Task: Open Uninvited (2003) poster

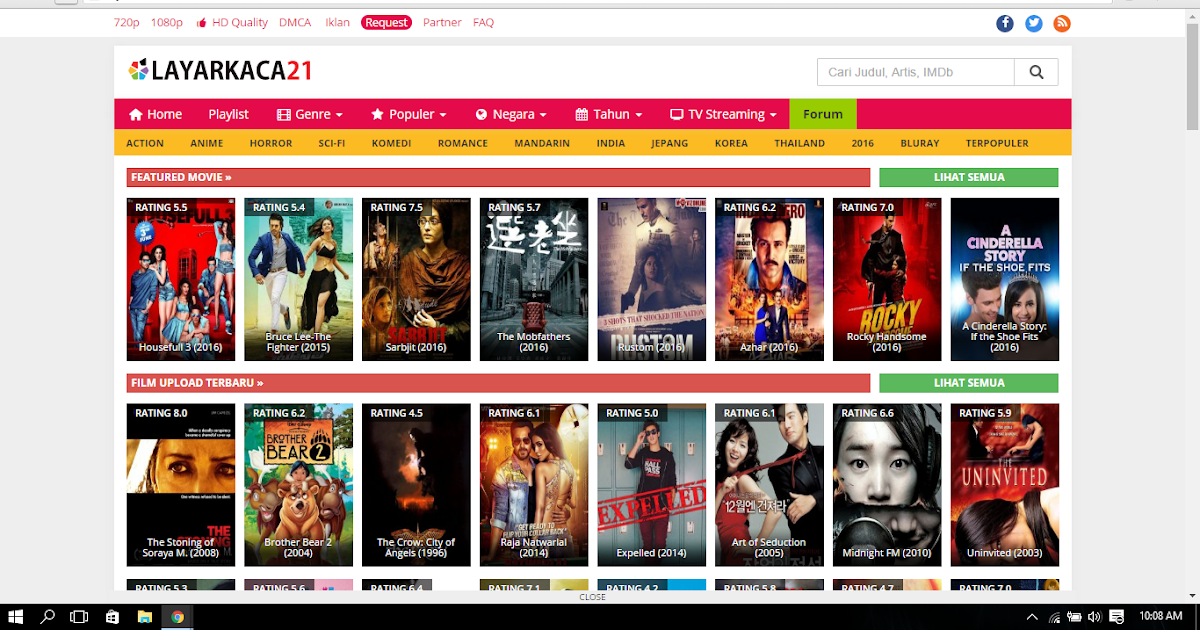Action: 1004,485
